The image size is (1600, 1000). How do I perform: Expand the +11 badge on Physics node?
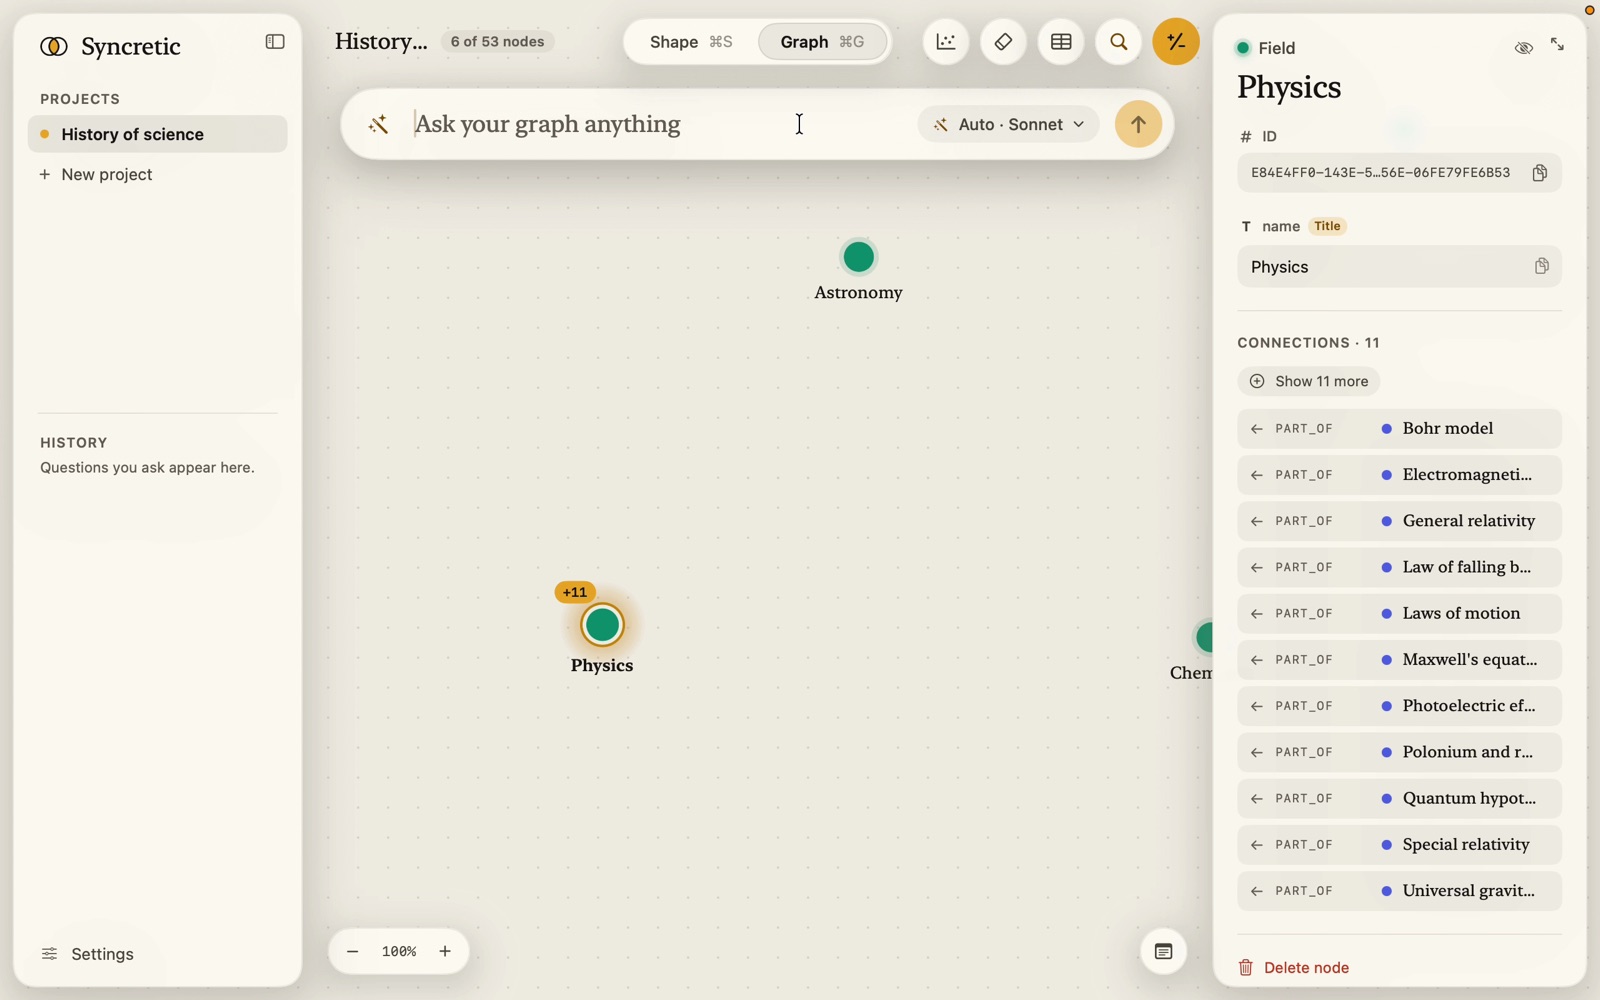point(575,592)
